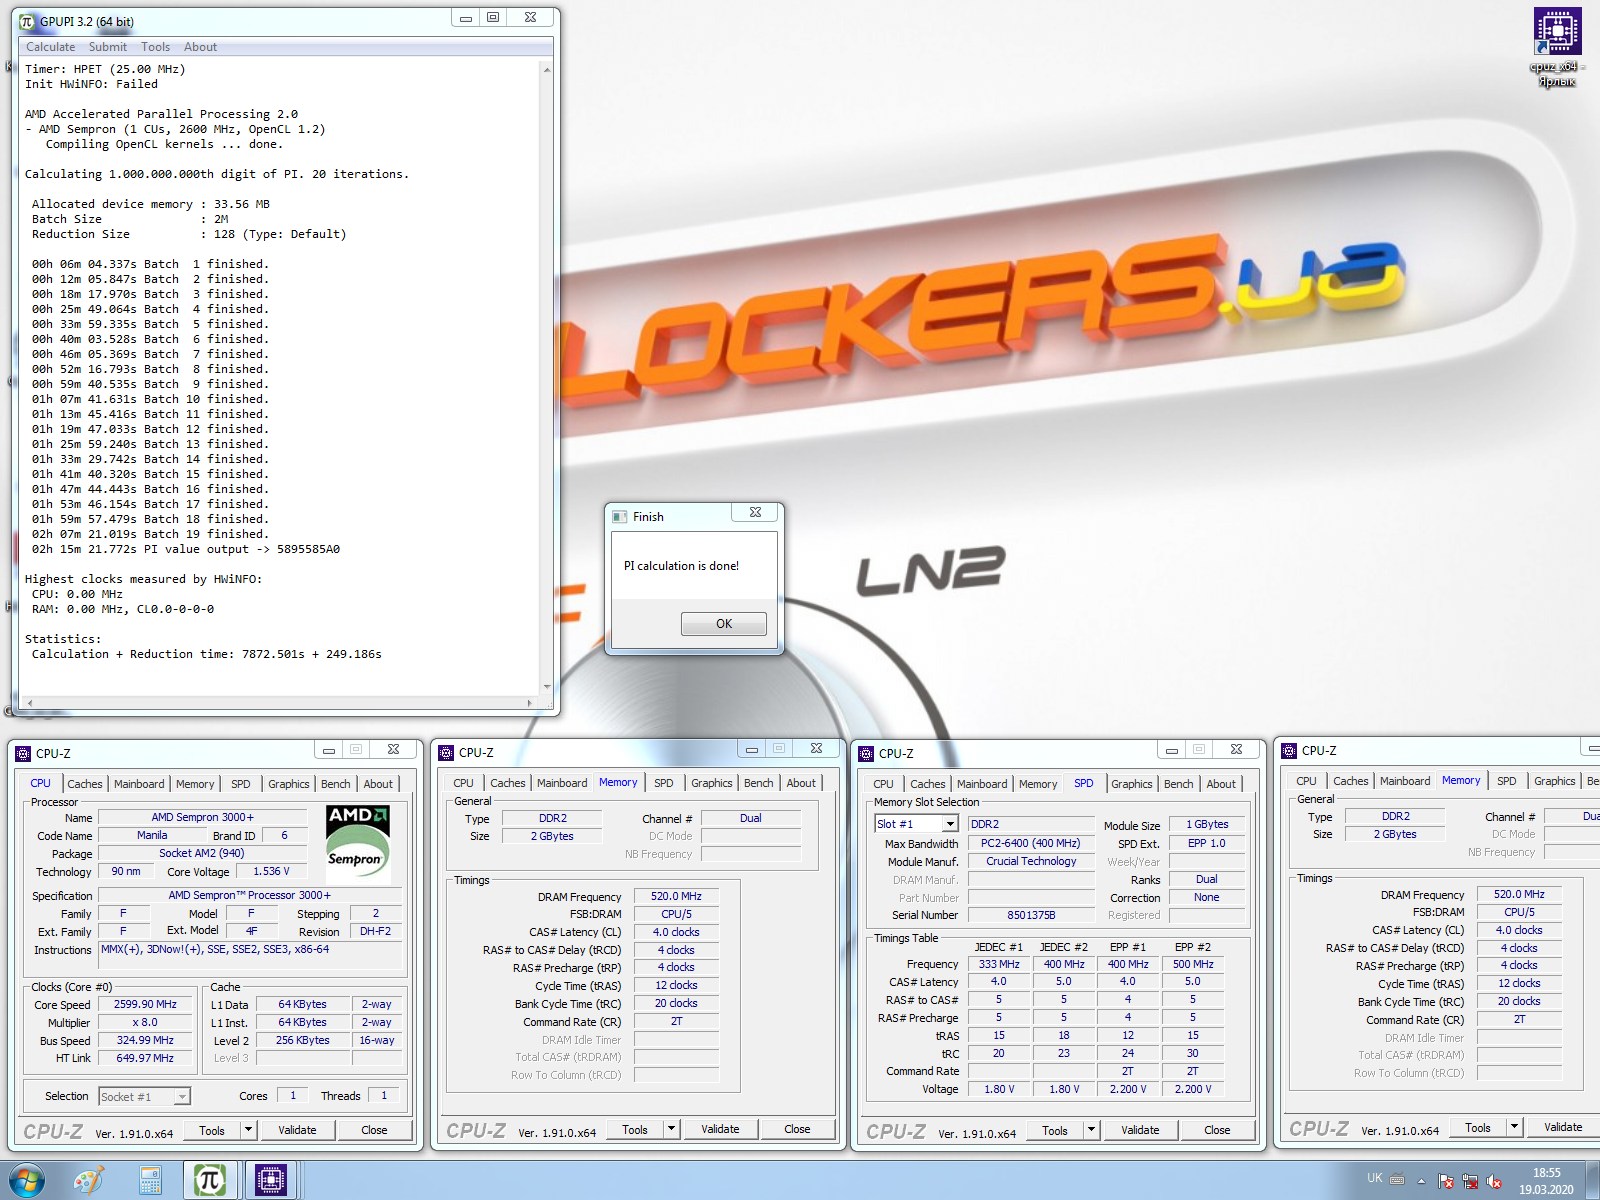Expand the Tools arrow in the CPU-Z SPD window
Viewport: 1600px width, 1200px height.
(1091, 1130)
